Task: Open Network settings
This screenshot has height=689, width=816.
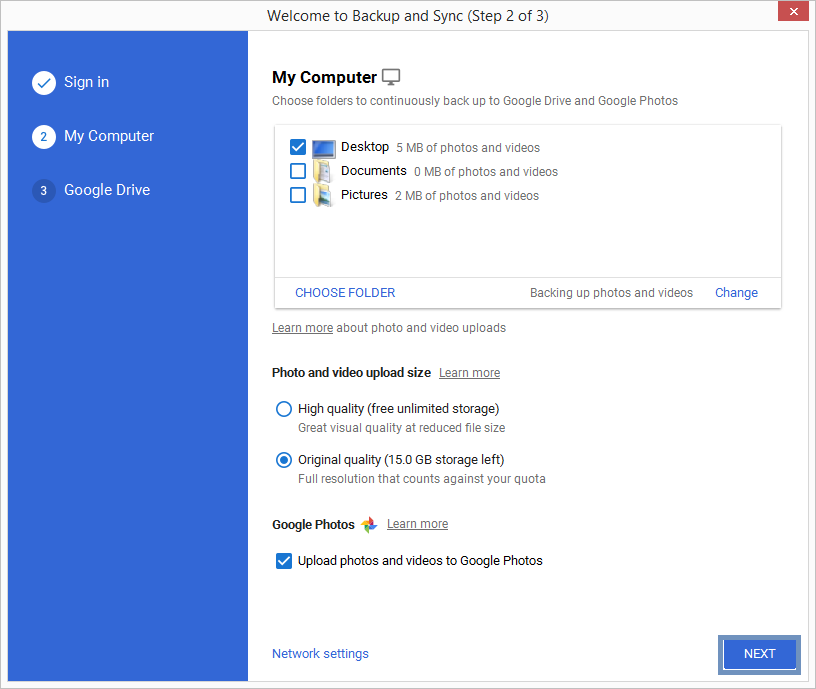Action: pyautogui.click(x=320, y=654)
